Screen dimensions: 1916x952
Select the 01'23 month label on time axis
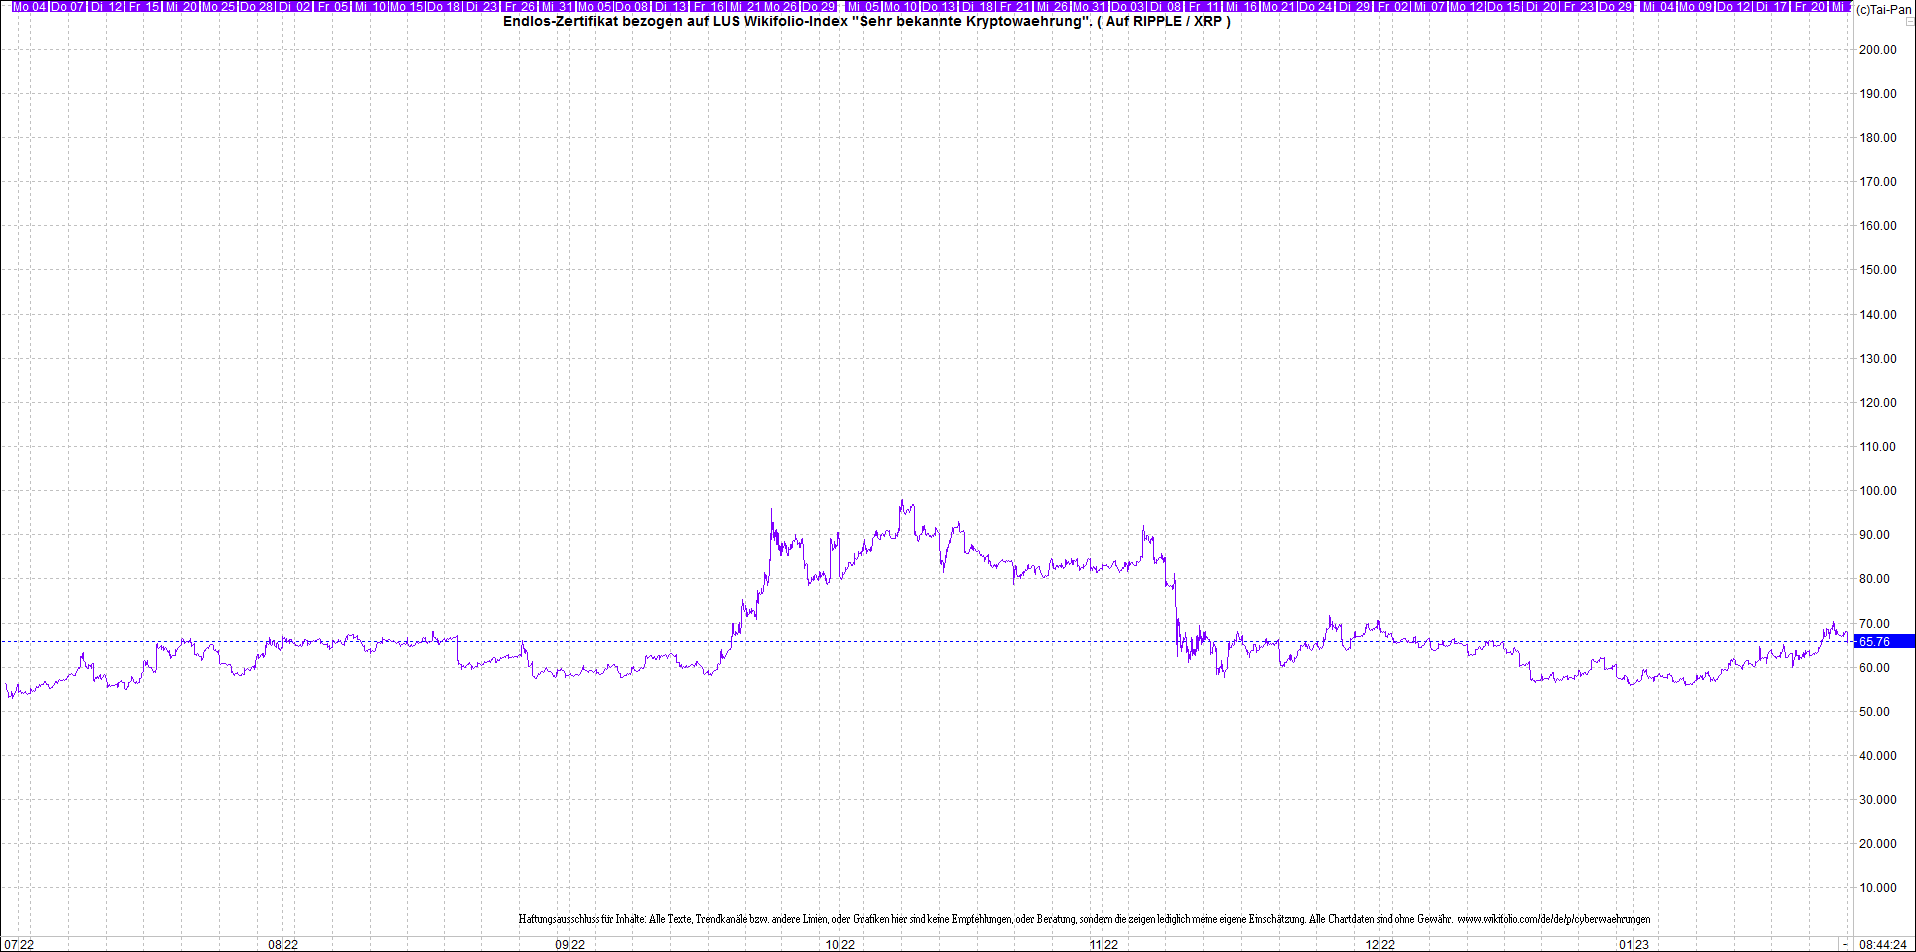pos(1634,944)
